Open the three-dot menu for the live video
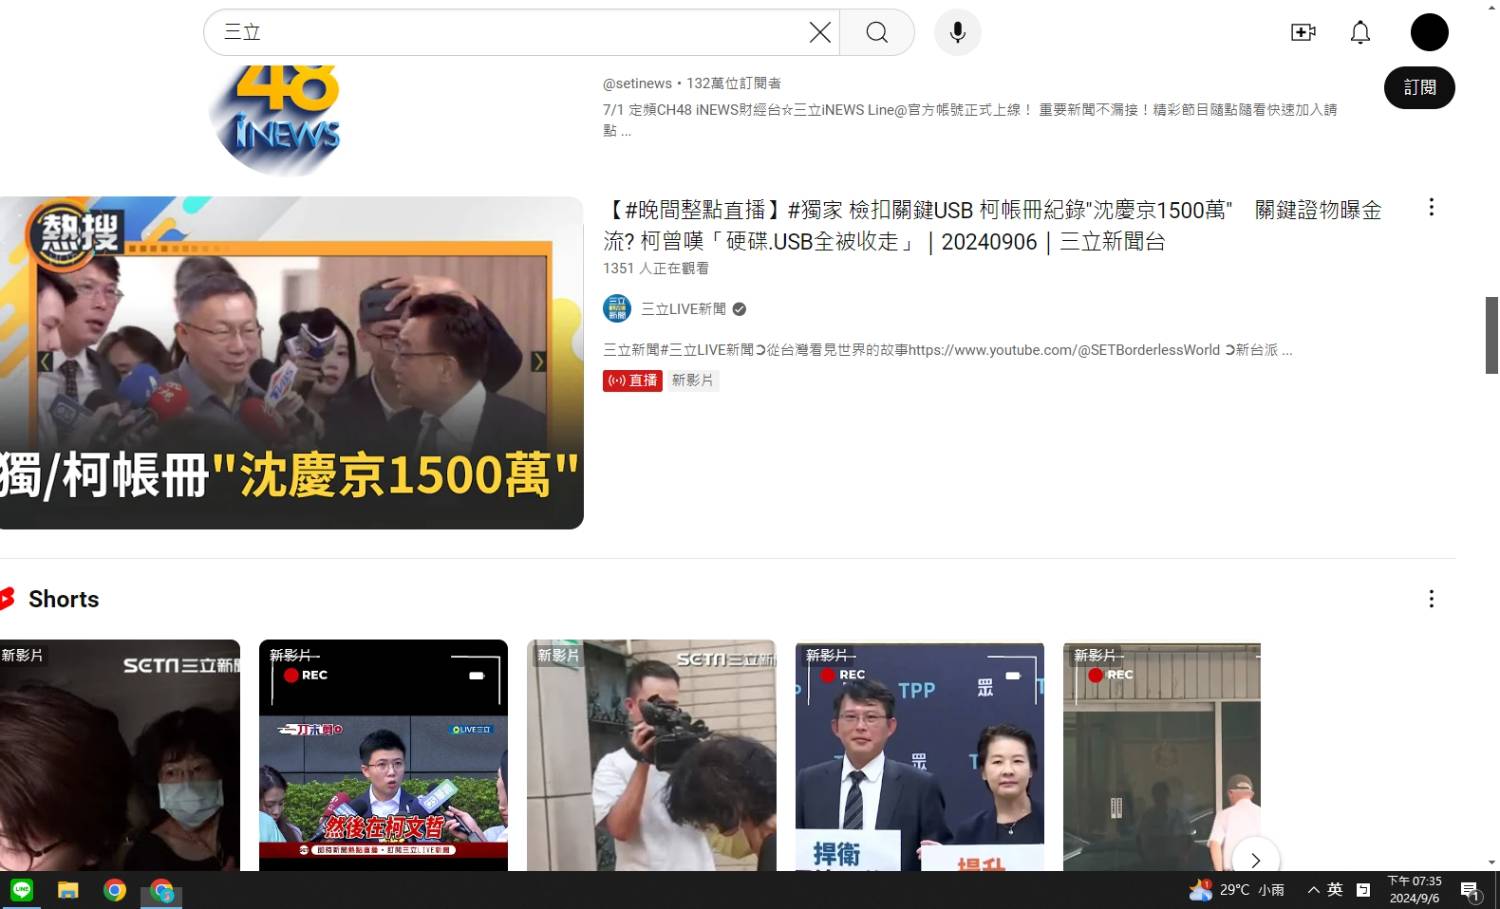Screen dimensions: 1500x909 point(1431,207)
